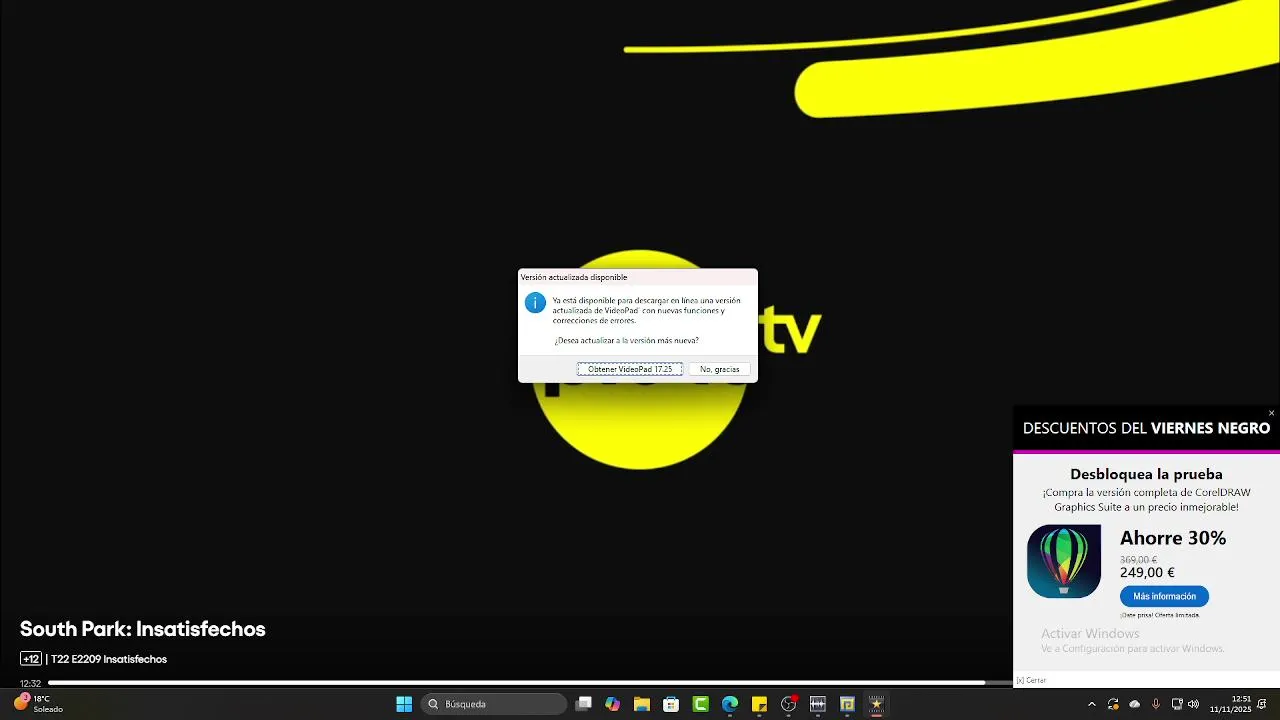Open Microsoft Store from the taskbar
The height and width of the screenshot is (720, 1280).
click(x=671, y=704)
